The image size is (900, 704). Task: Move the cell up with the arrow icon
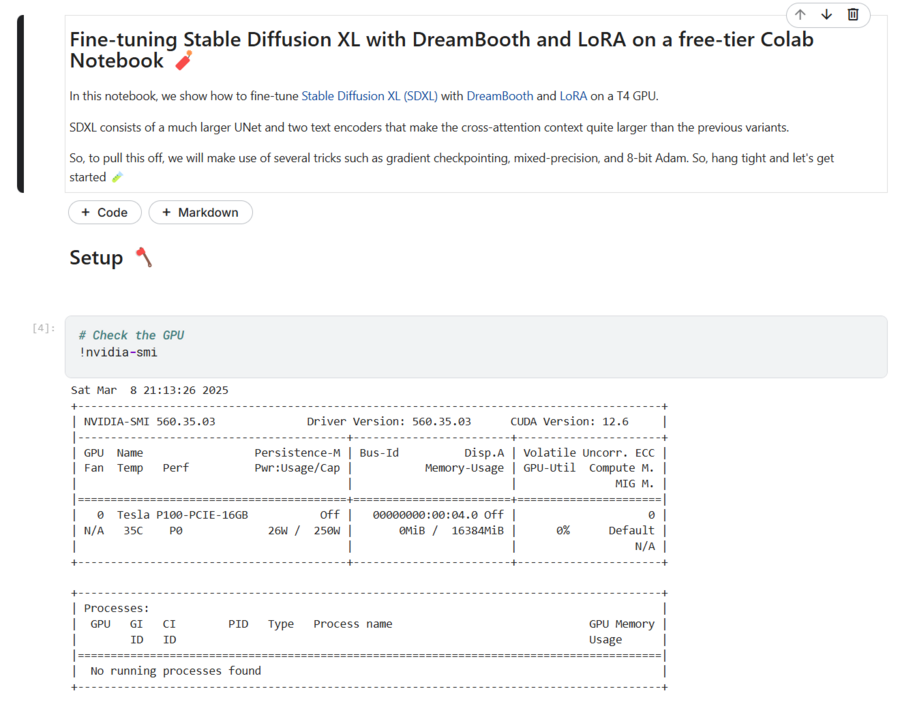(x=800, y=15)
